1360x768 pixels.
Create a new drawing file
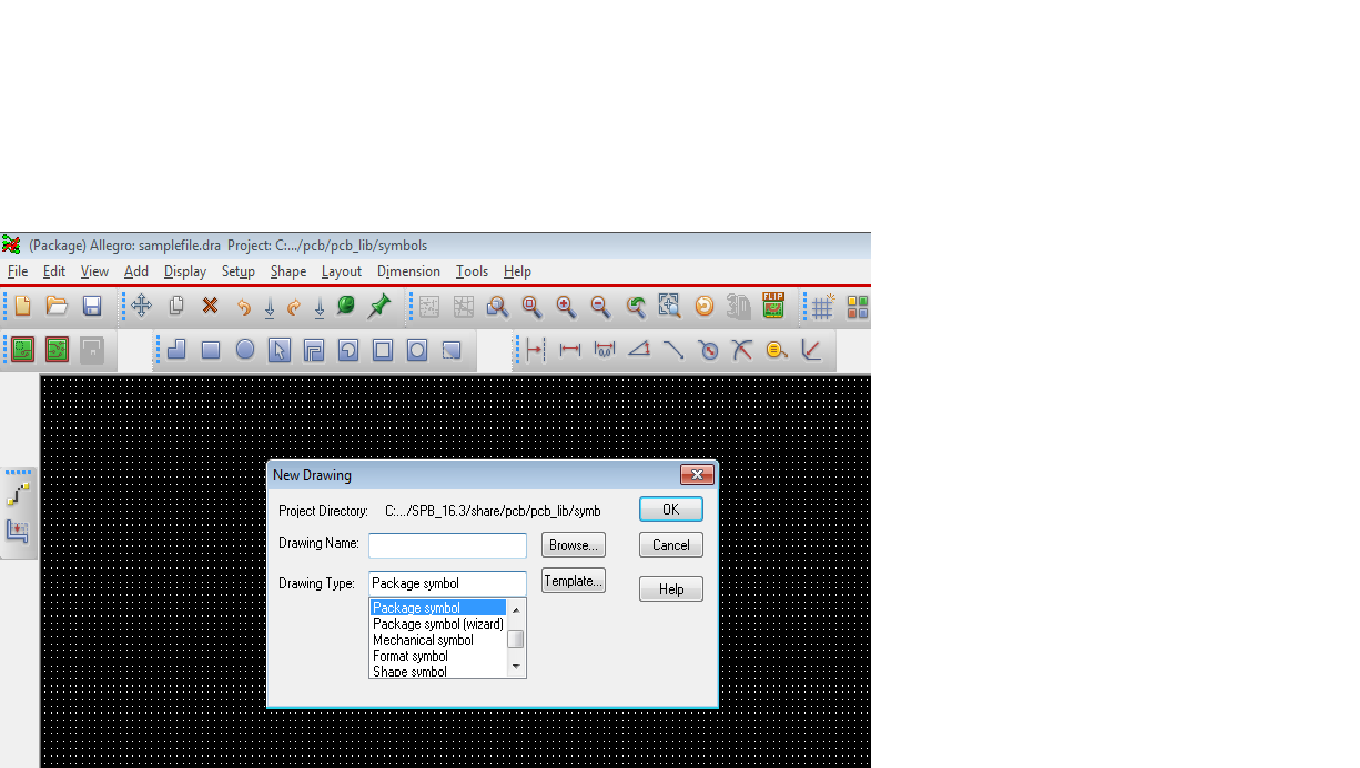[x=21, y=305]
